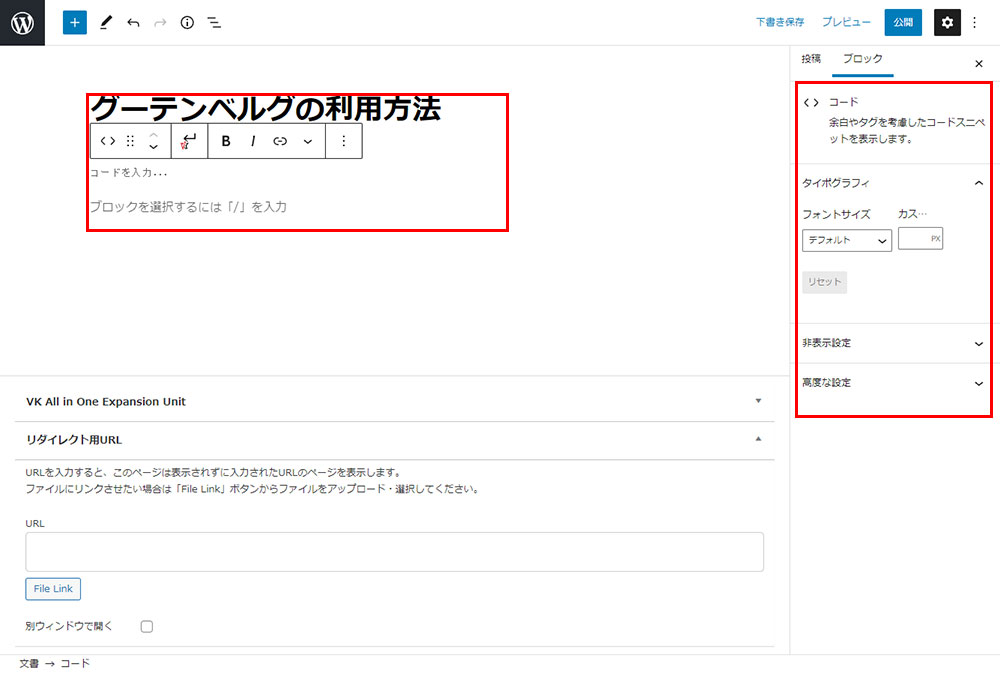Switch to the 投稿 tab
Viewport: 1000px width, 673px height.
(811, 59)
